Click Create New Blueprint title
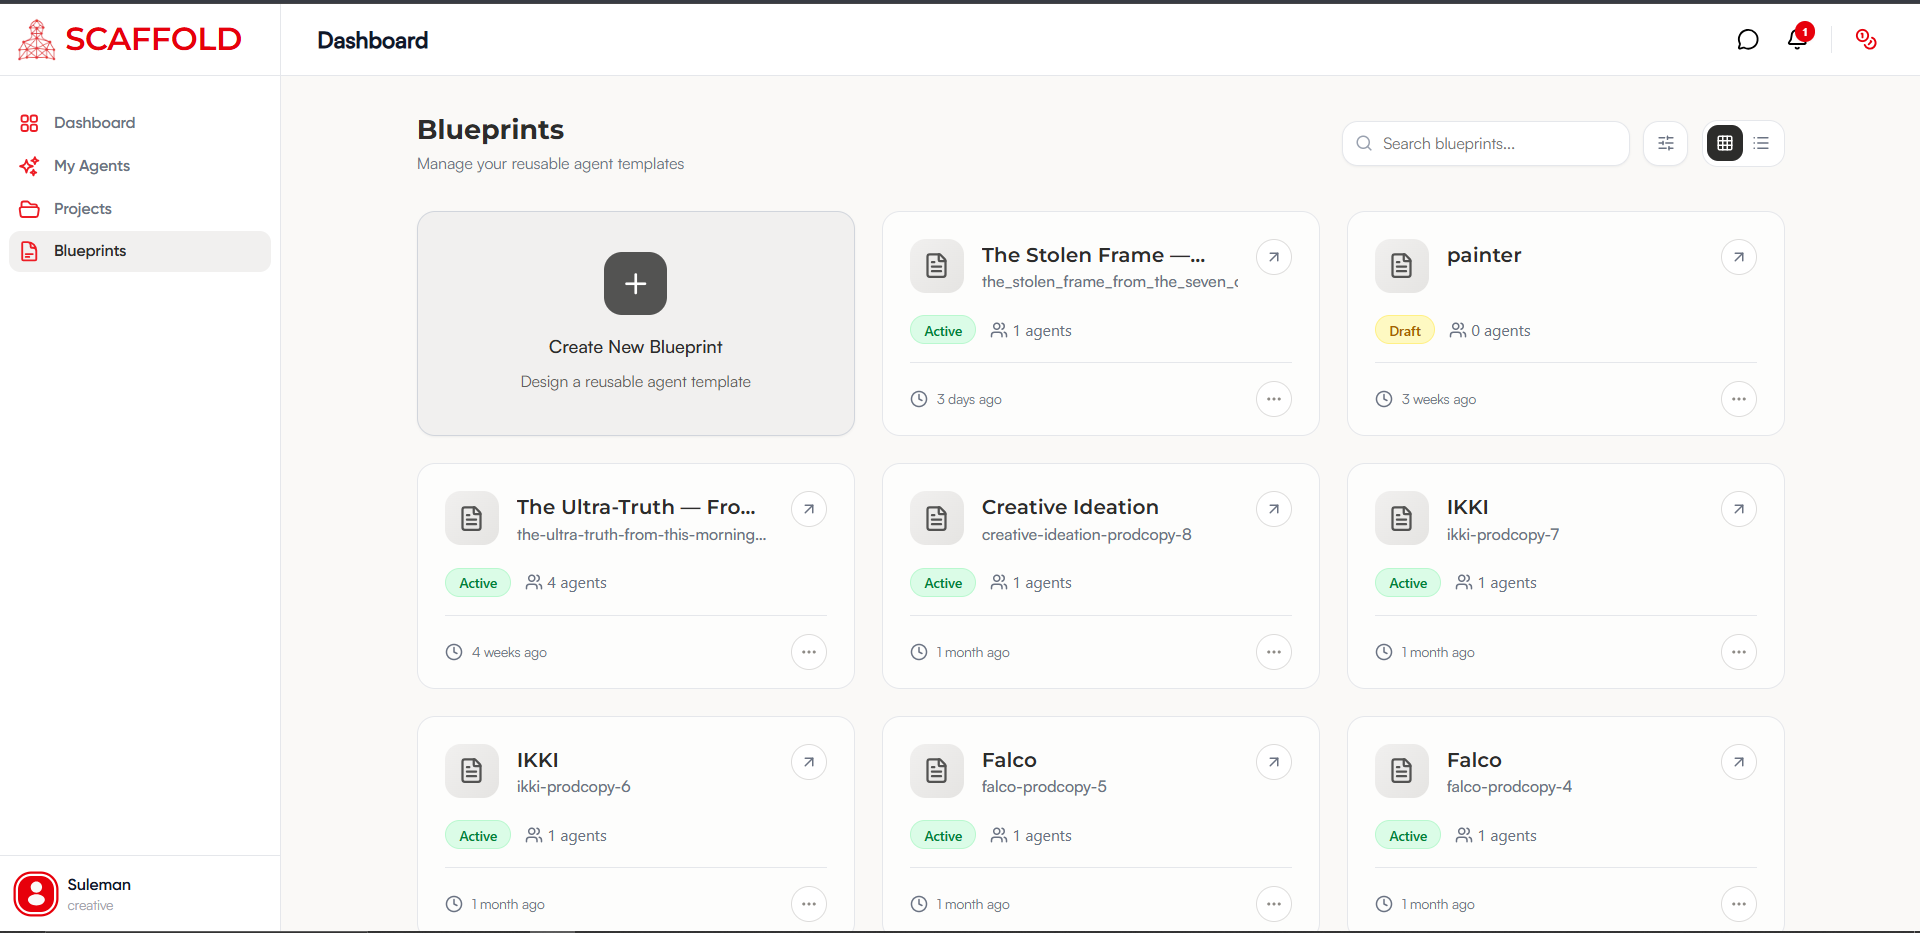This screenshot has height=933, width=1920. click(x=635, y=347)
